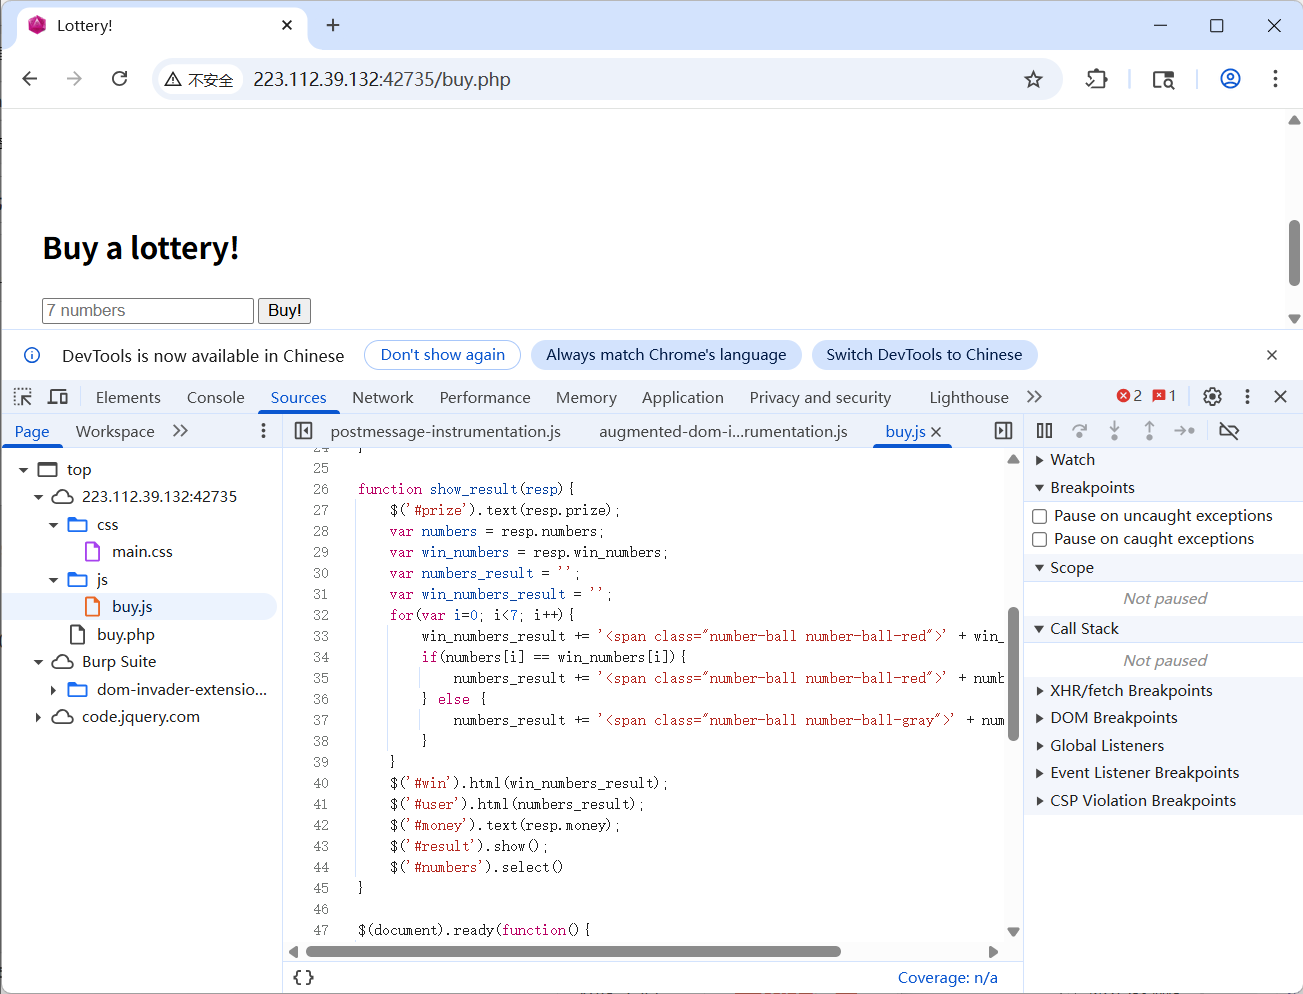Screen dimensions: 1303x994
Task: Deactivate breakpoints icon
Action: coord(1229,431)
